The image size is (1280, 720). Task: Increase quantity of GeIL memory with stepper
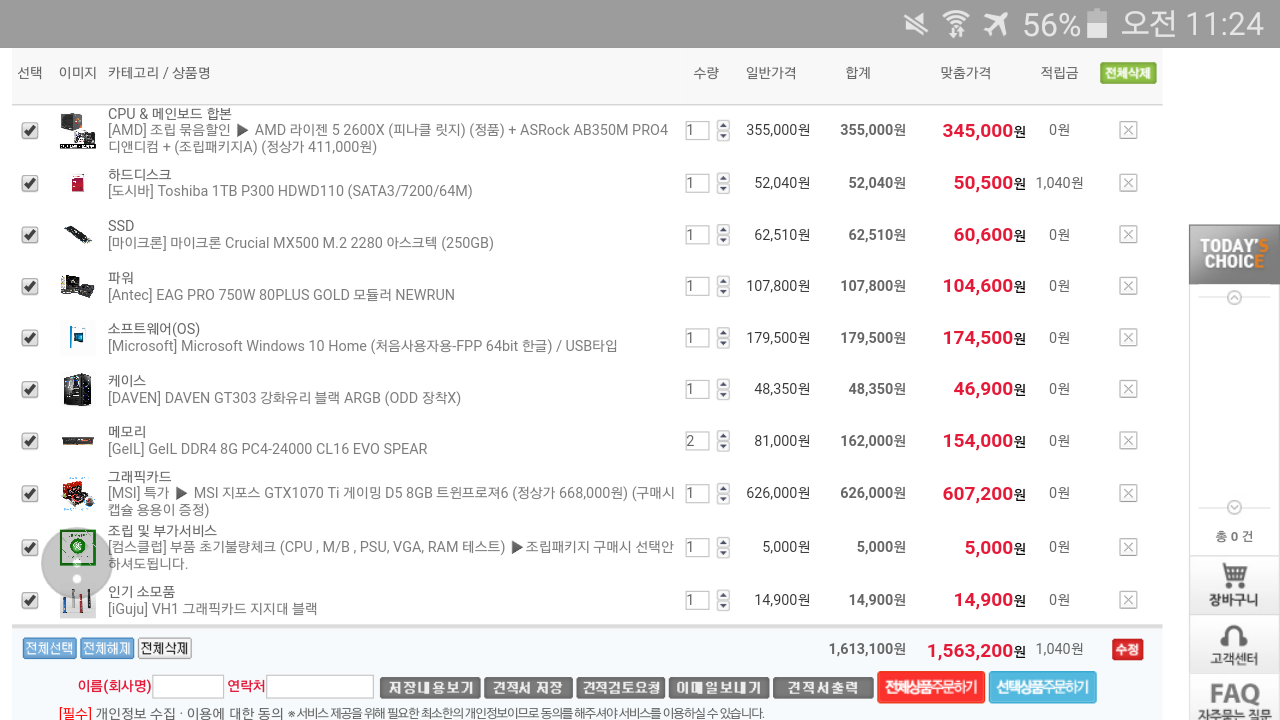click(723, 435)
